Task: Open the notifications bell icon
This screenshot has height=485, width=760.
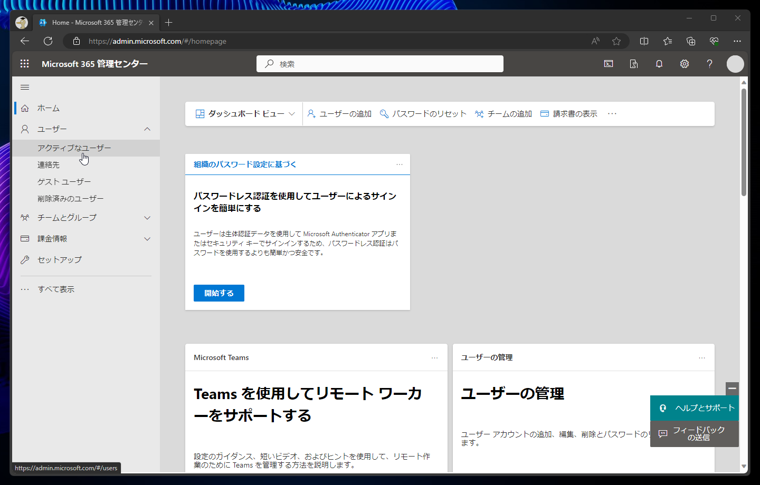Action: [x=659, y=64]
